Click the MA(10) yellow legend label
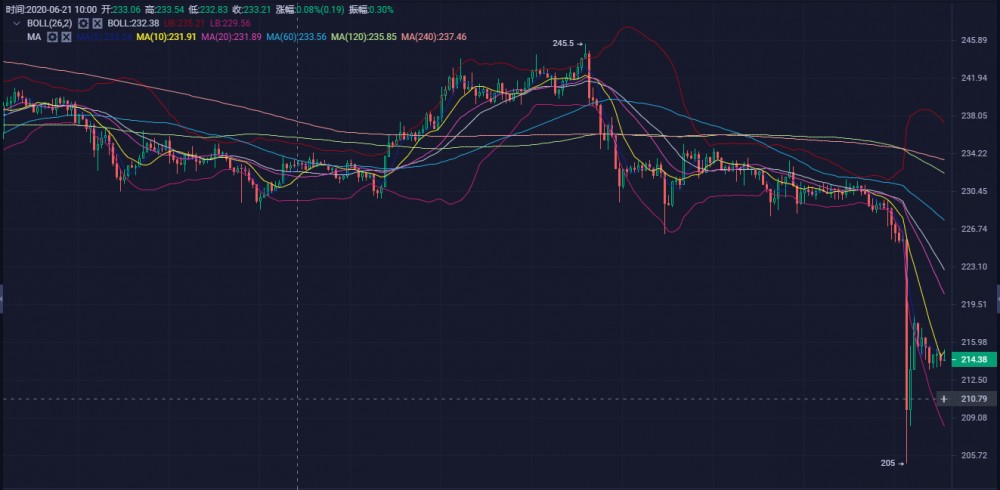Screen dimensions: 1000x490 point(166,37)
